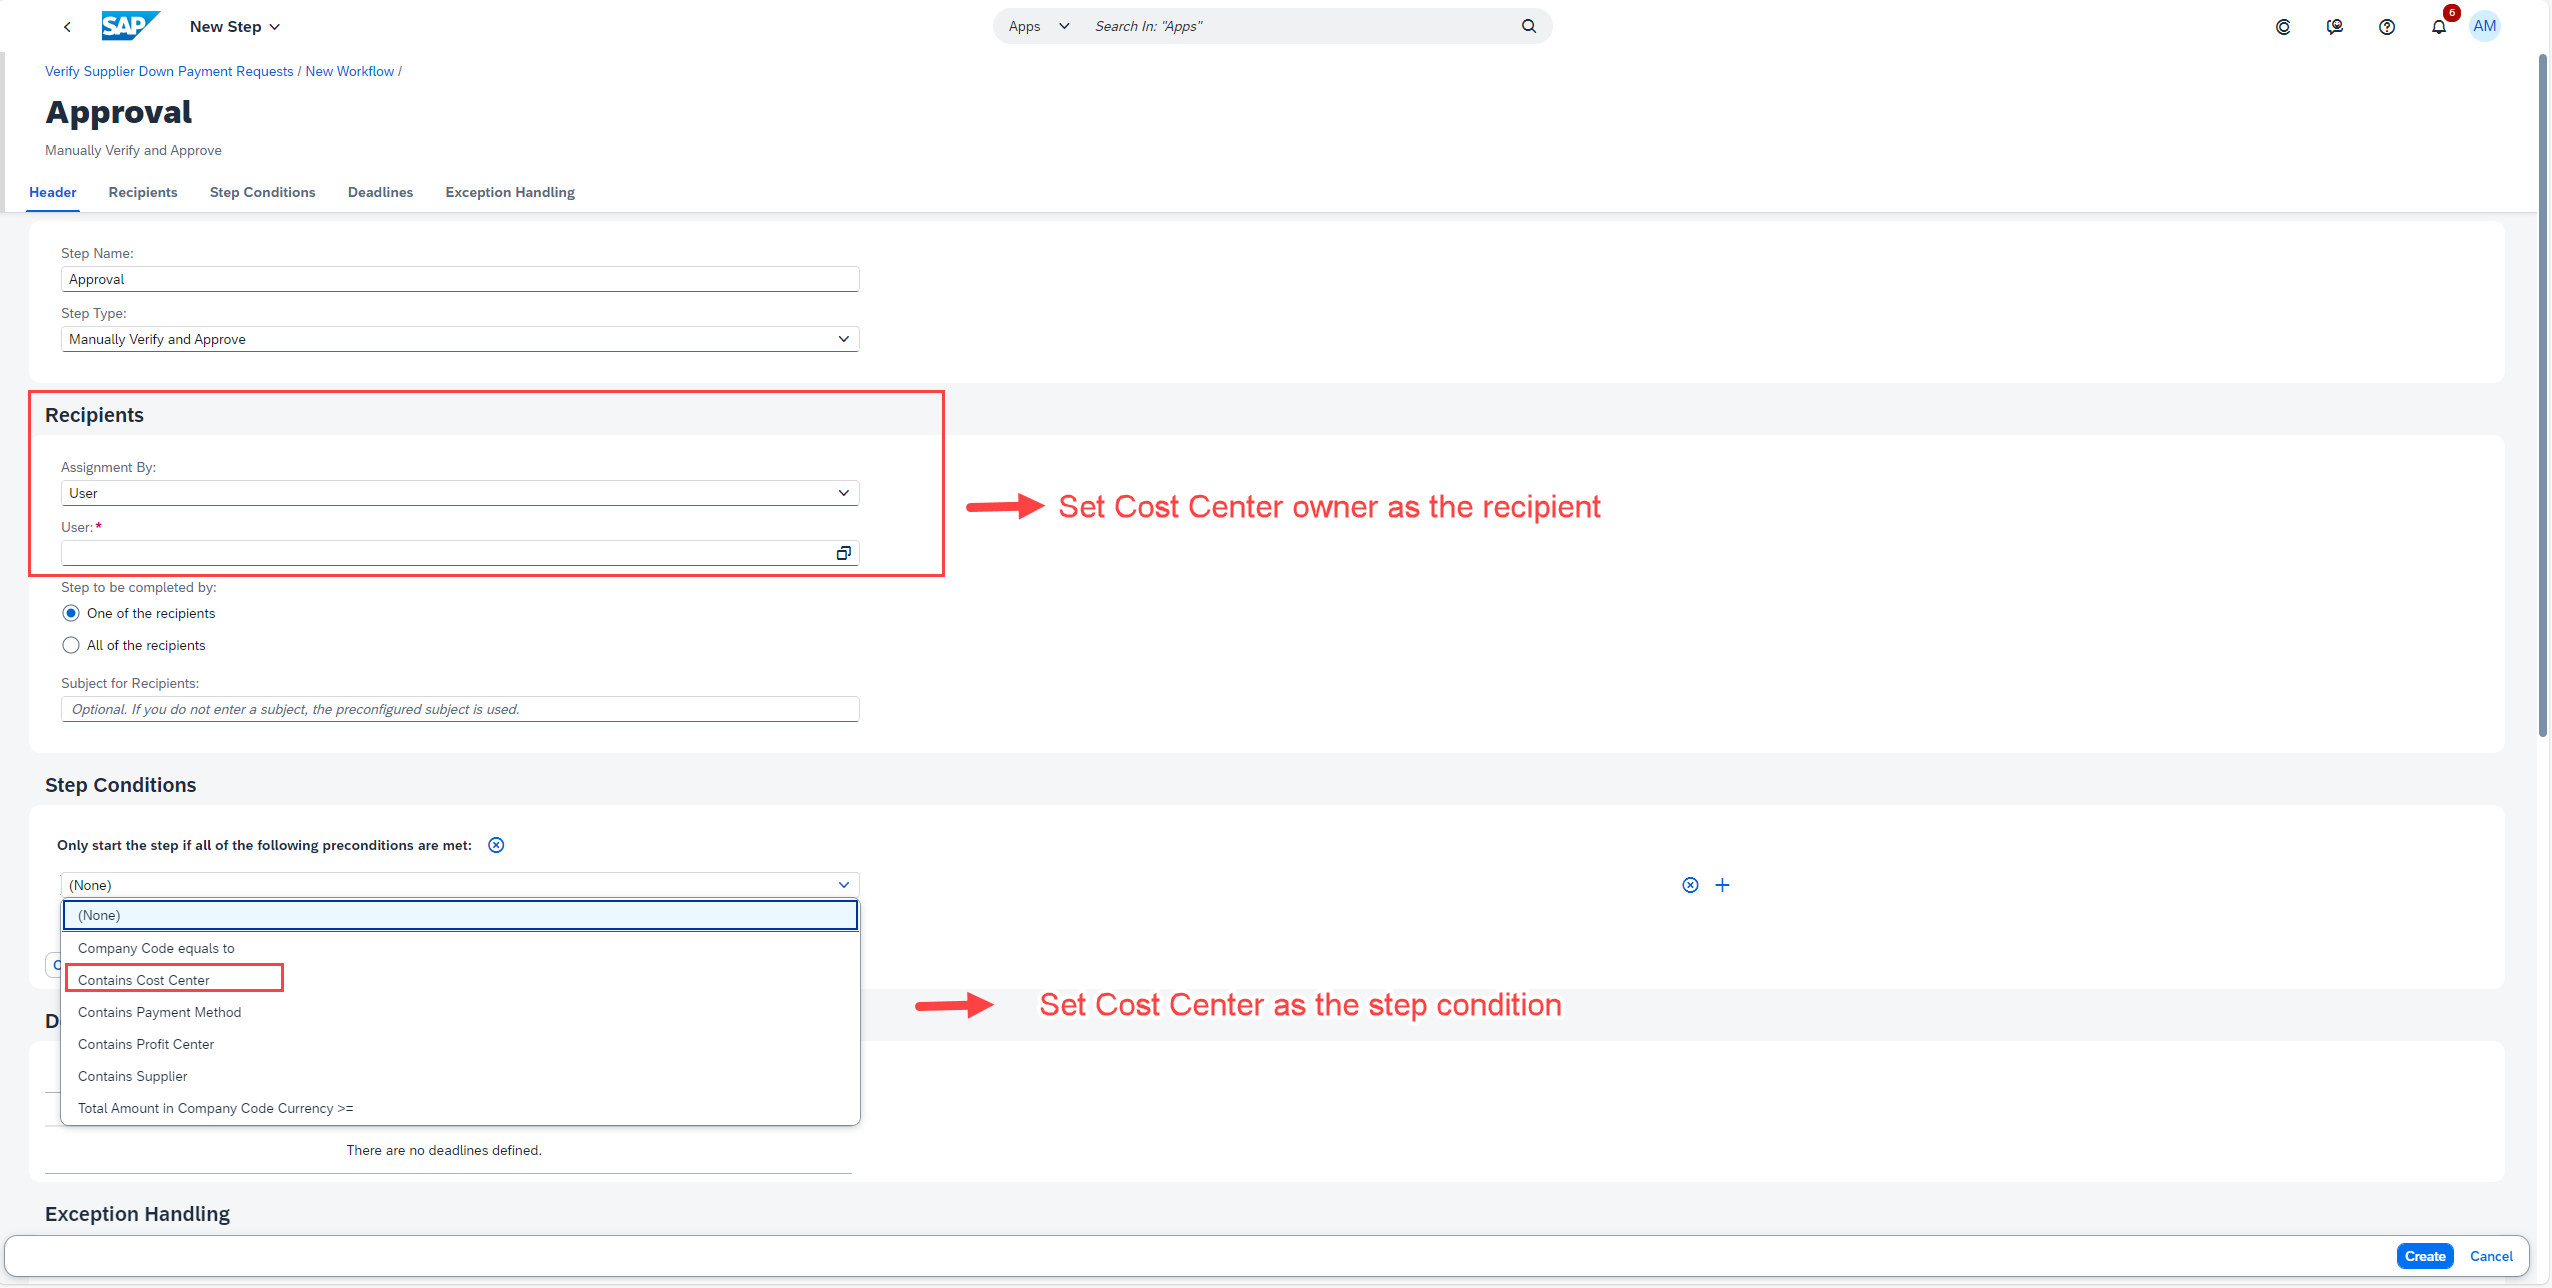Follow Verify Supplier Down Payment Requests breadcrumb
Viewport: 2552px width, 1288px height.
pyautogui.click(x=169, y=71)
